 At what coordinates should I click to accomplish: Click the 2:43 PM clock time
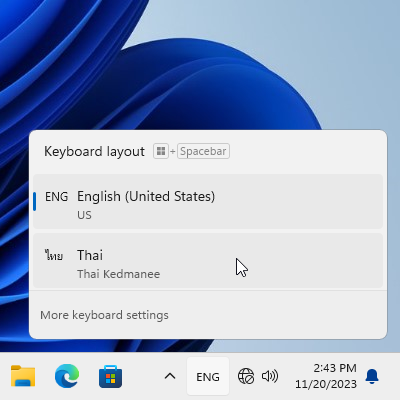[335, 368]
